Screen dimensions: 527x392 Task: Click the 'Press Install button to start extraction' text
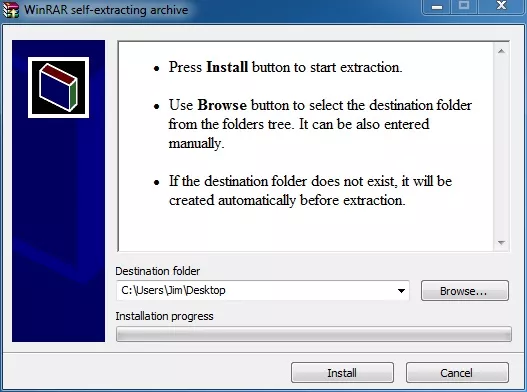click(285, 67)
